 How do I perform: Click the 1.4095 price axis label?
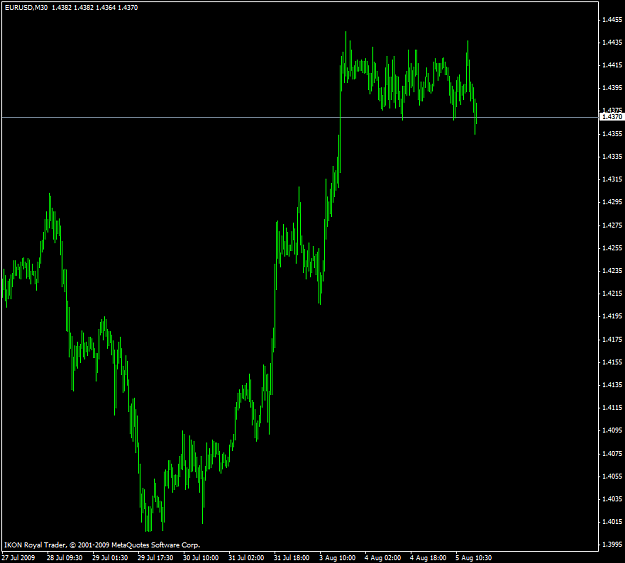click(612, 430)
